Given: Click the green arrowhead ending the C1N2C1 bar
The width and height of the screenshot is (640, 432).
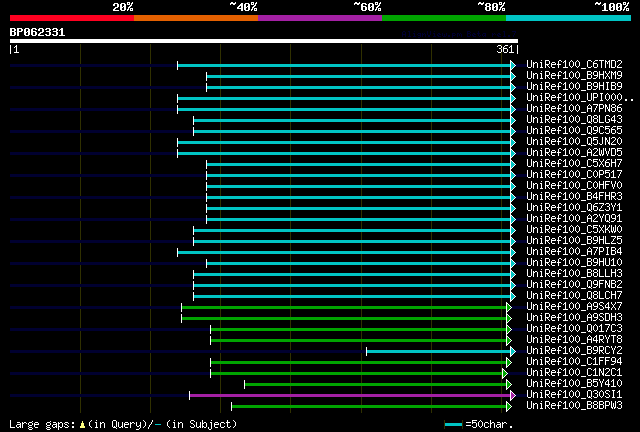Looking at the screenshot, I should (x=505, y=373).
